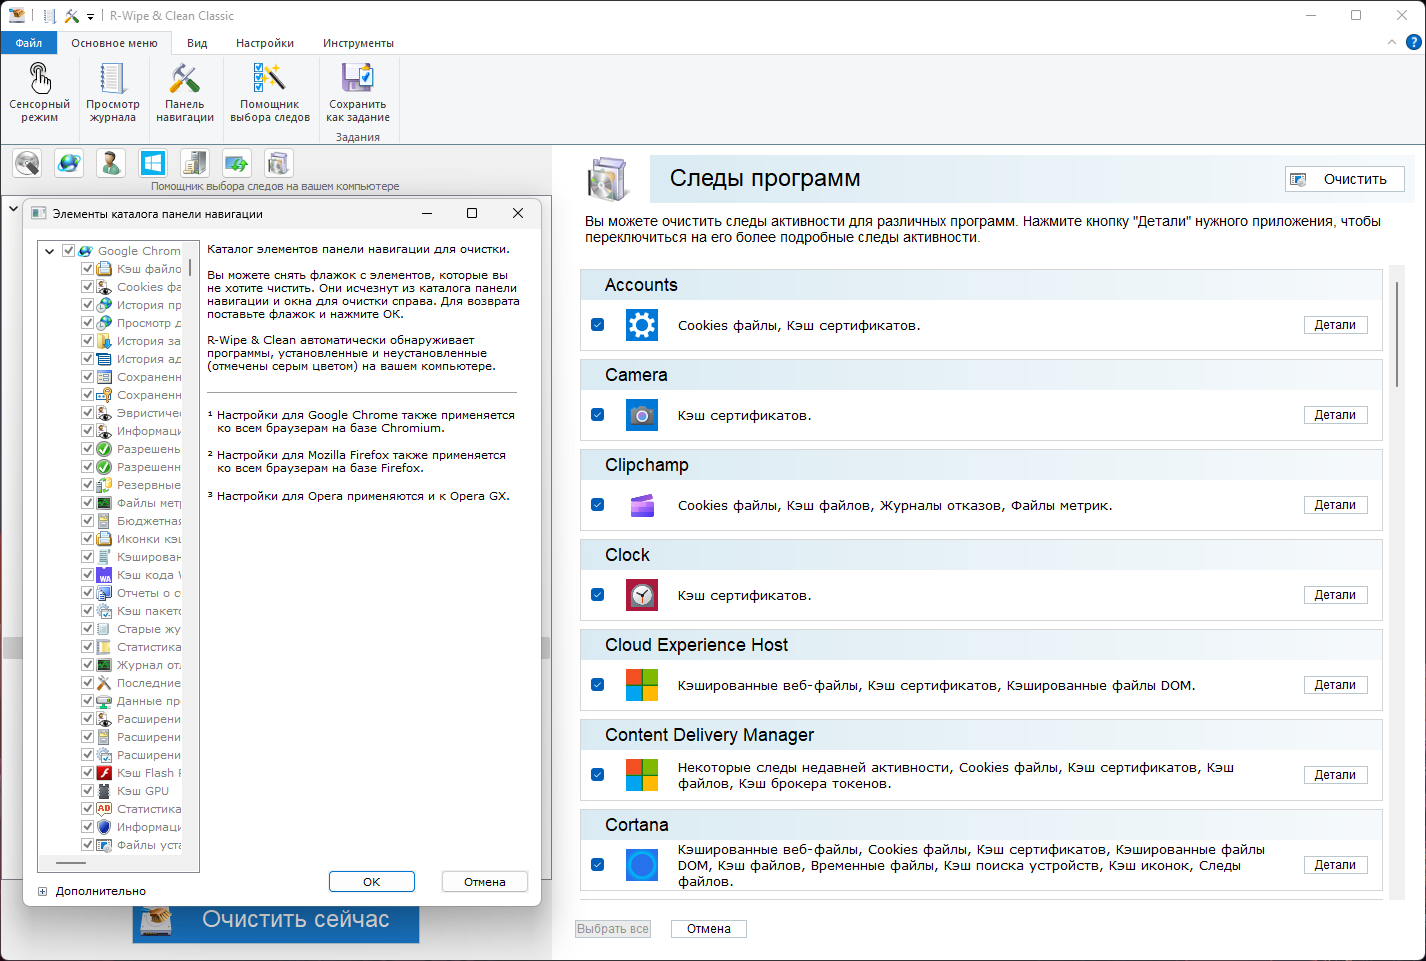Confirm the dialog with OK
Image resolution: width=1426 pixels, height=961 pixels.
pos(372,882)
